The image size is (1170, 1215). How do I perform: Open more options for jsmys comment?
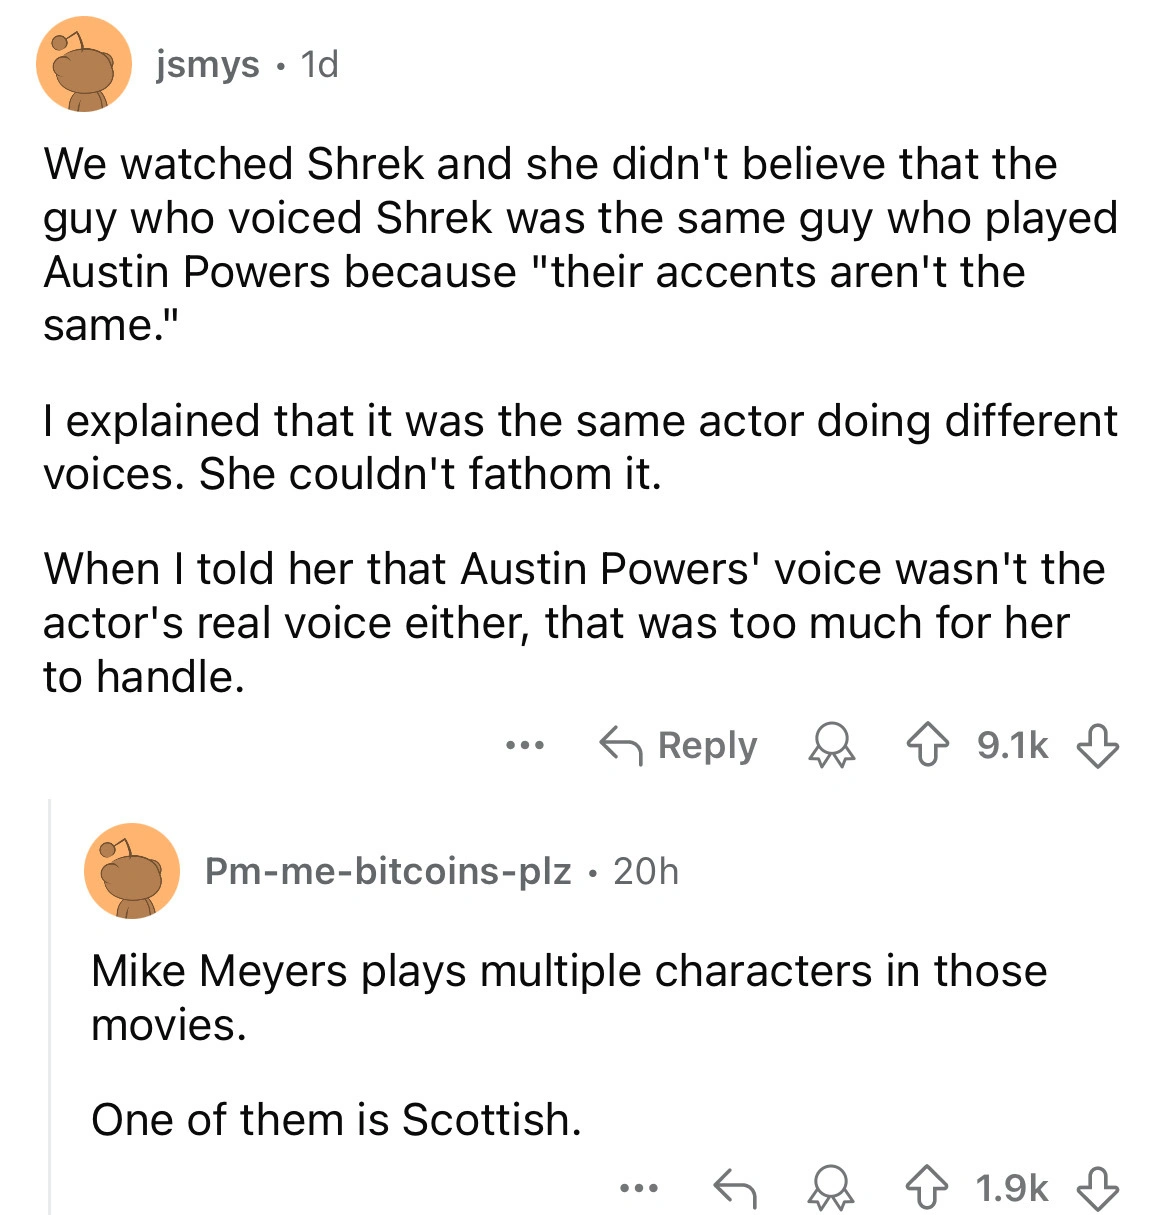pyautogui.click(x=524, y=746)
